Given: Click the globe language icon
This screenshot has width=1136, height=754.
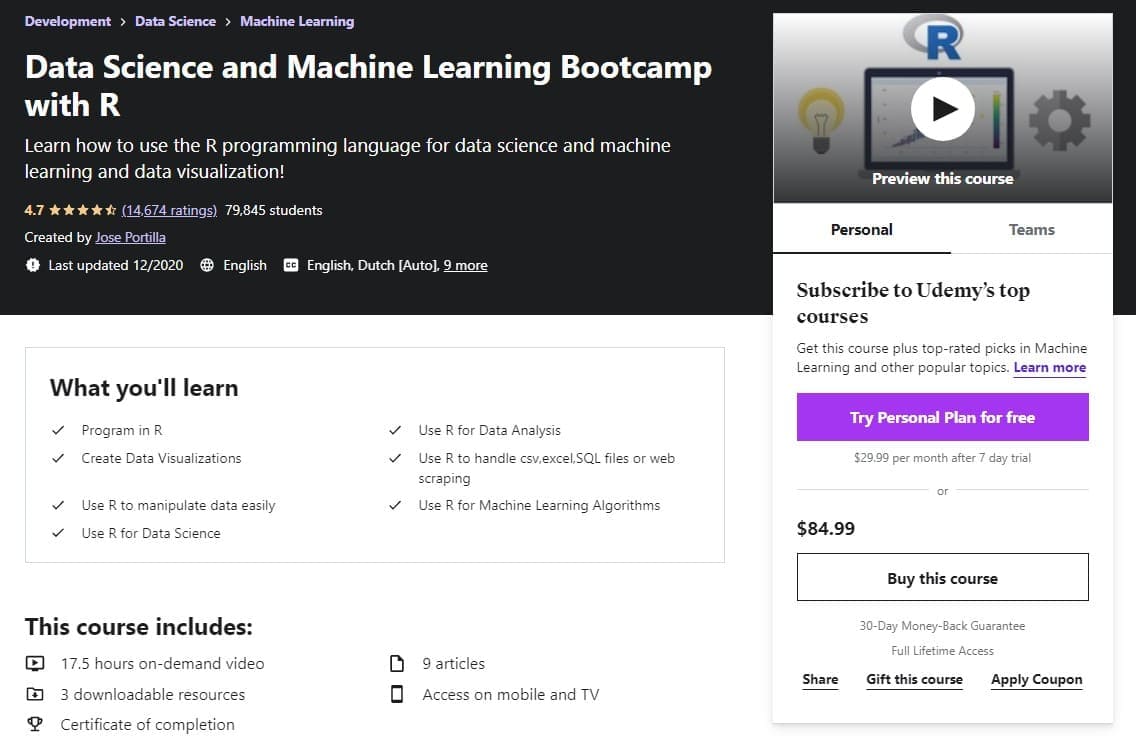Looking at the screenshot, I should click(x=207, y=265).
